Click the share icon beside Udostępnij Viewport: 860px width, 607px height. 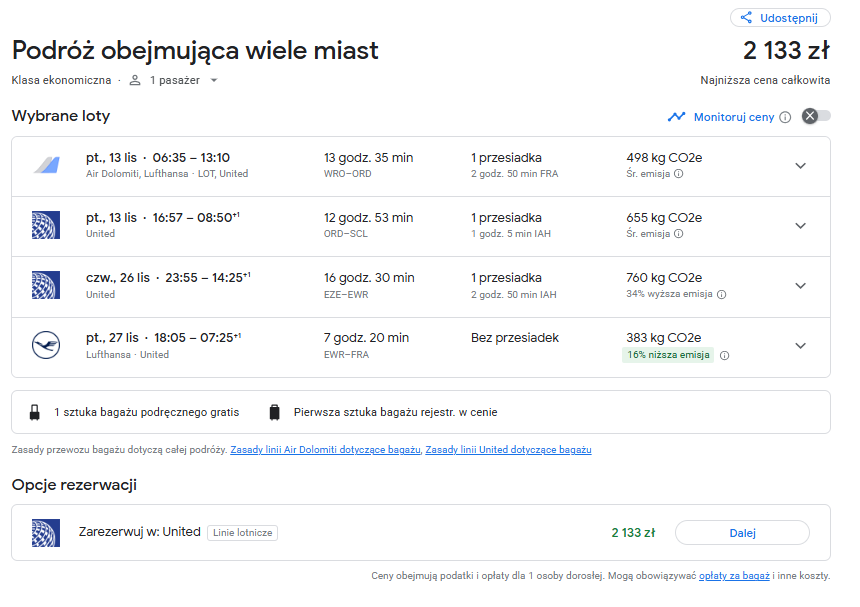(x=746, y=18)
